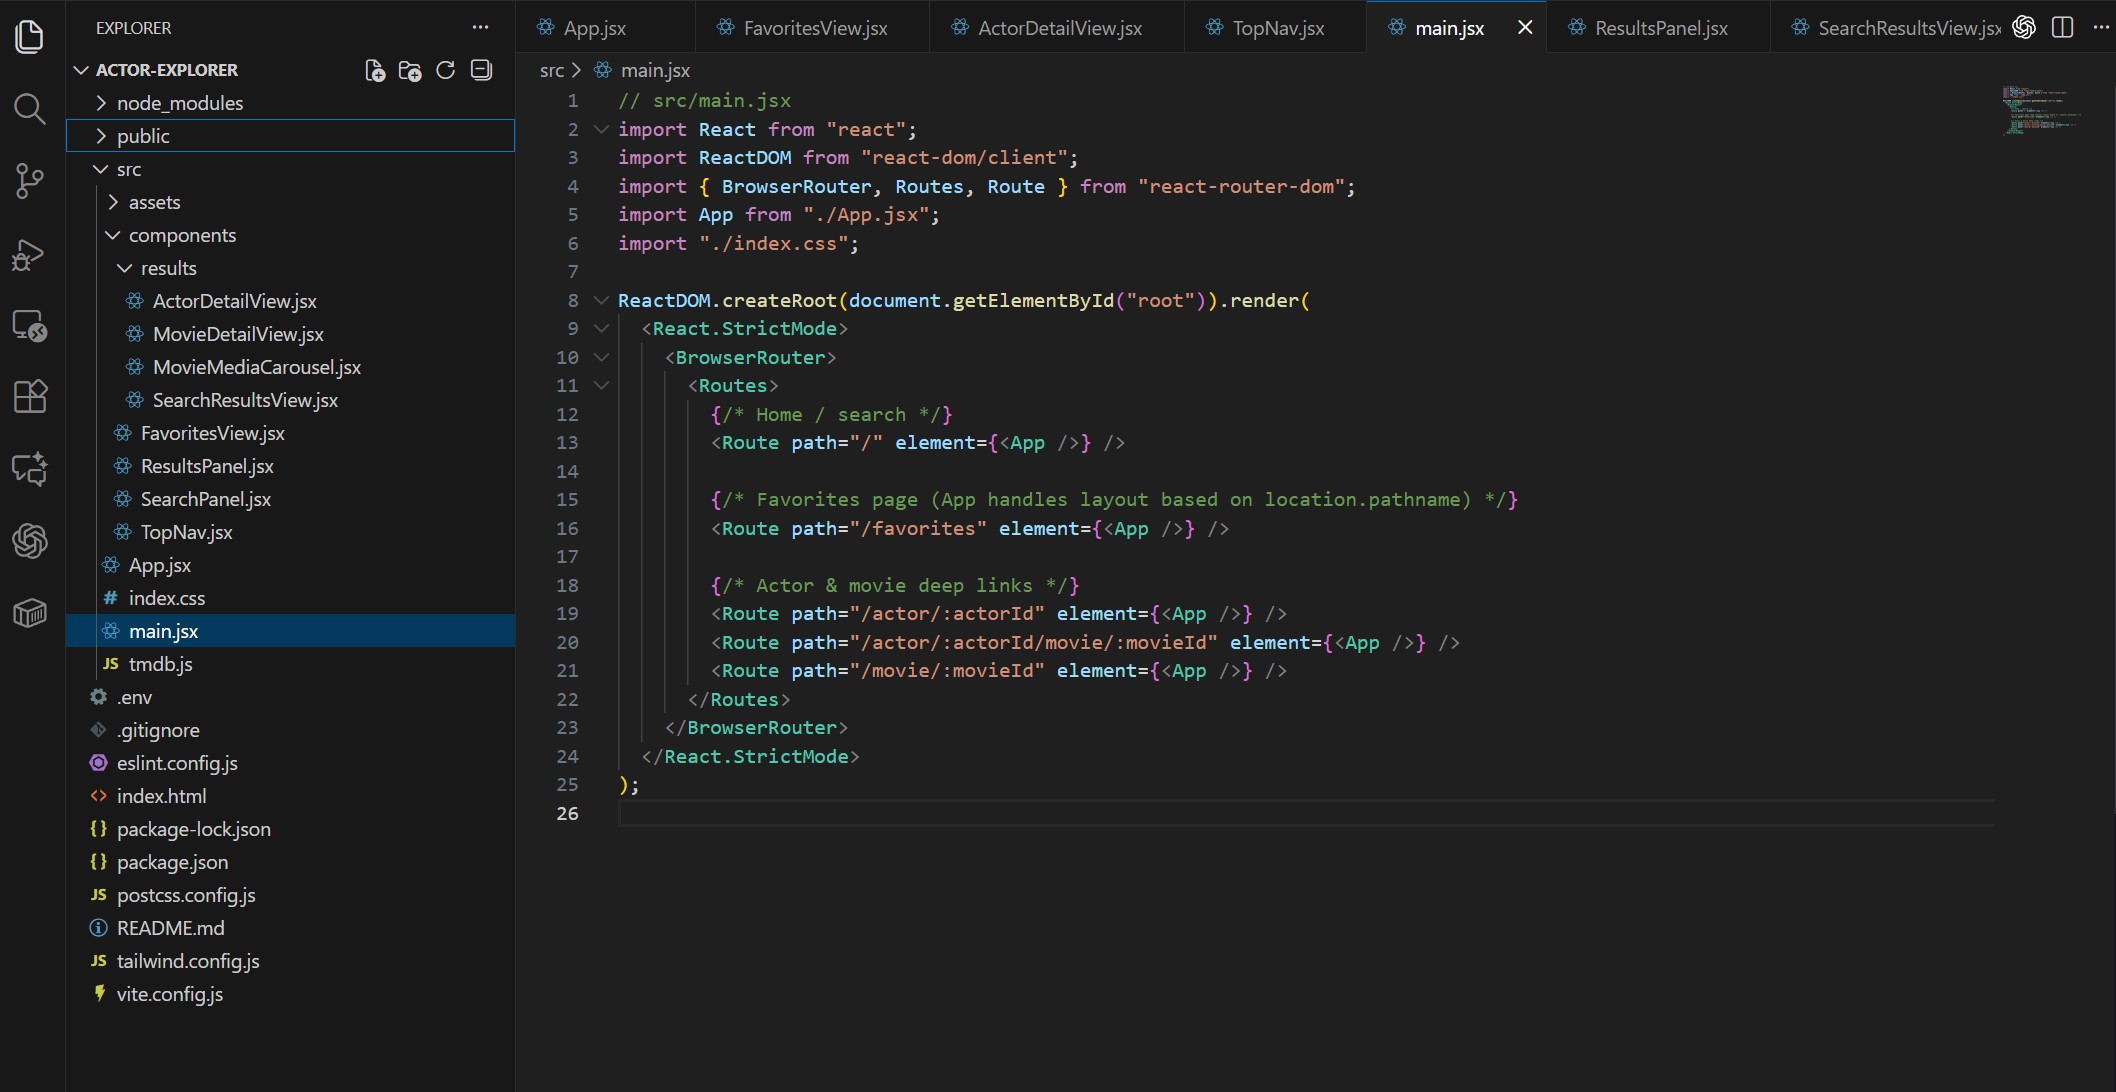The image size is (2116, 1092).
Task: Open the ChatGPT Codex icon in activity bar
Action: coord(30,541)
